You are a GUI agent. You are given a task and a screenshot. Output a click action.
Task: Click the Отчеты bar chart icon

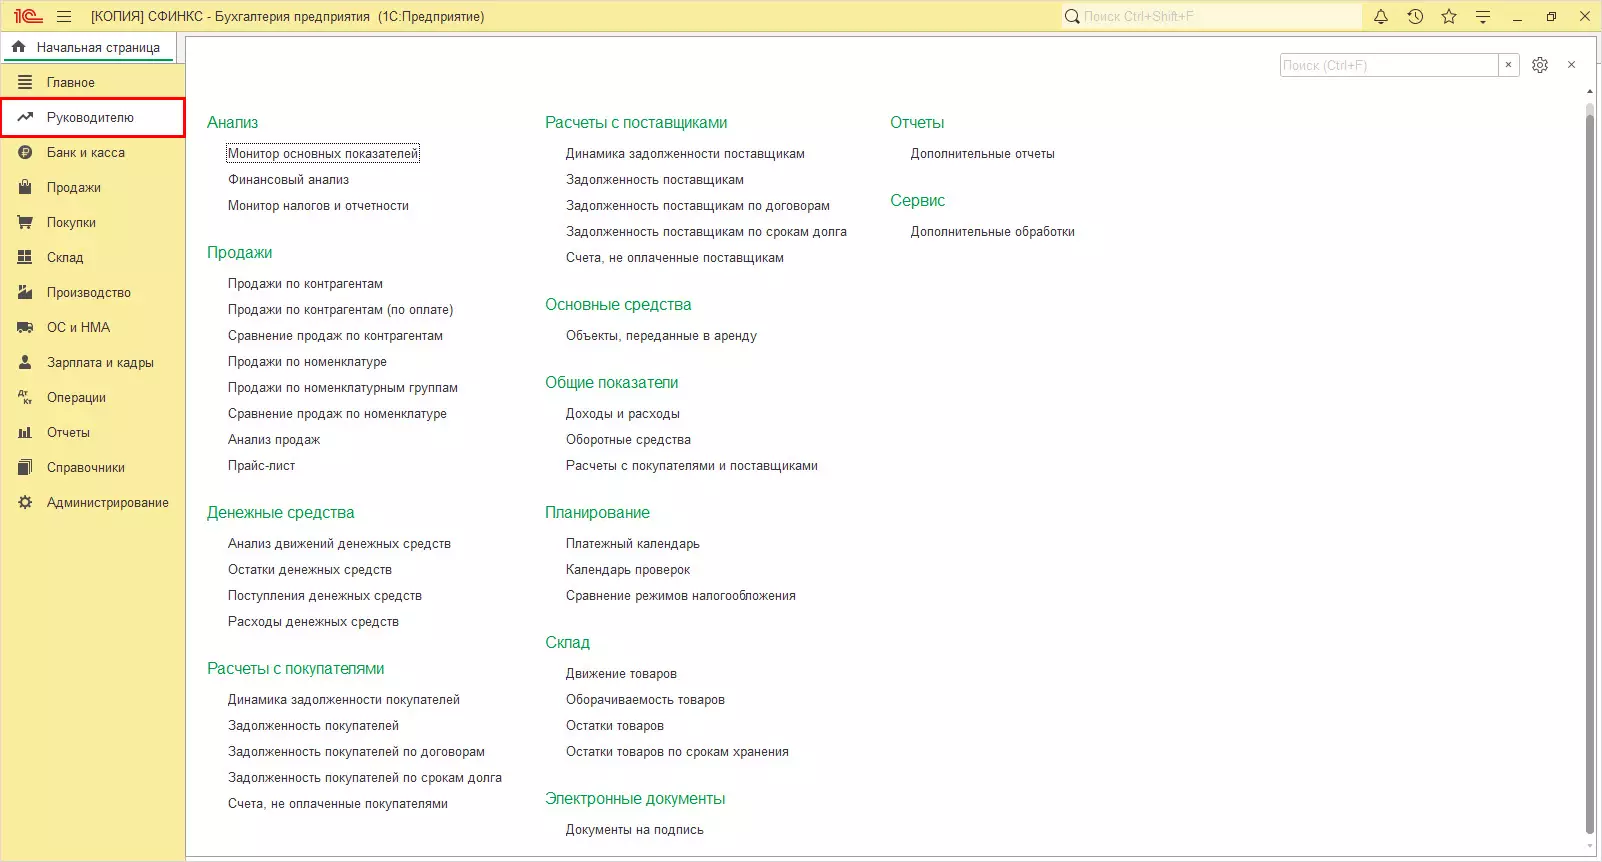[x=25, y=433]
